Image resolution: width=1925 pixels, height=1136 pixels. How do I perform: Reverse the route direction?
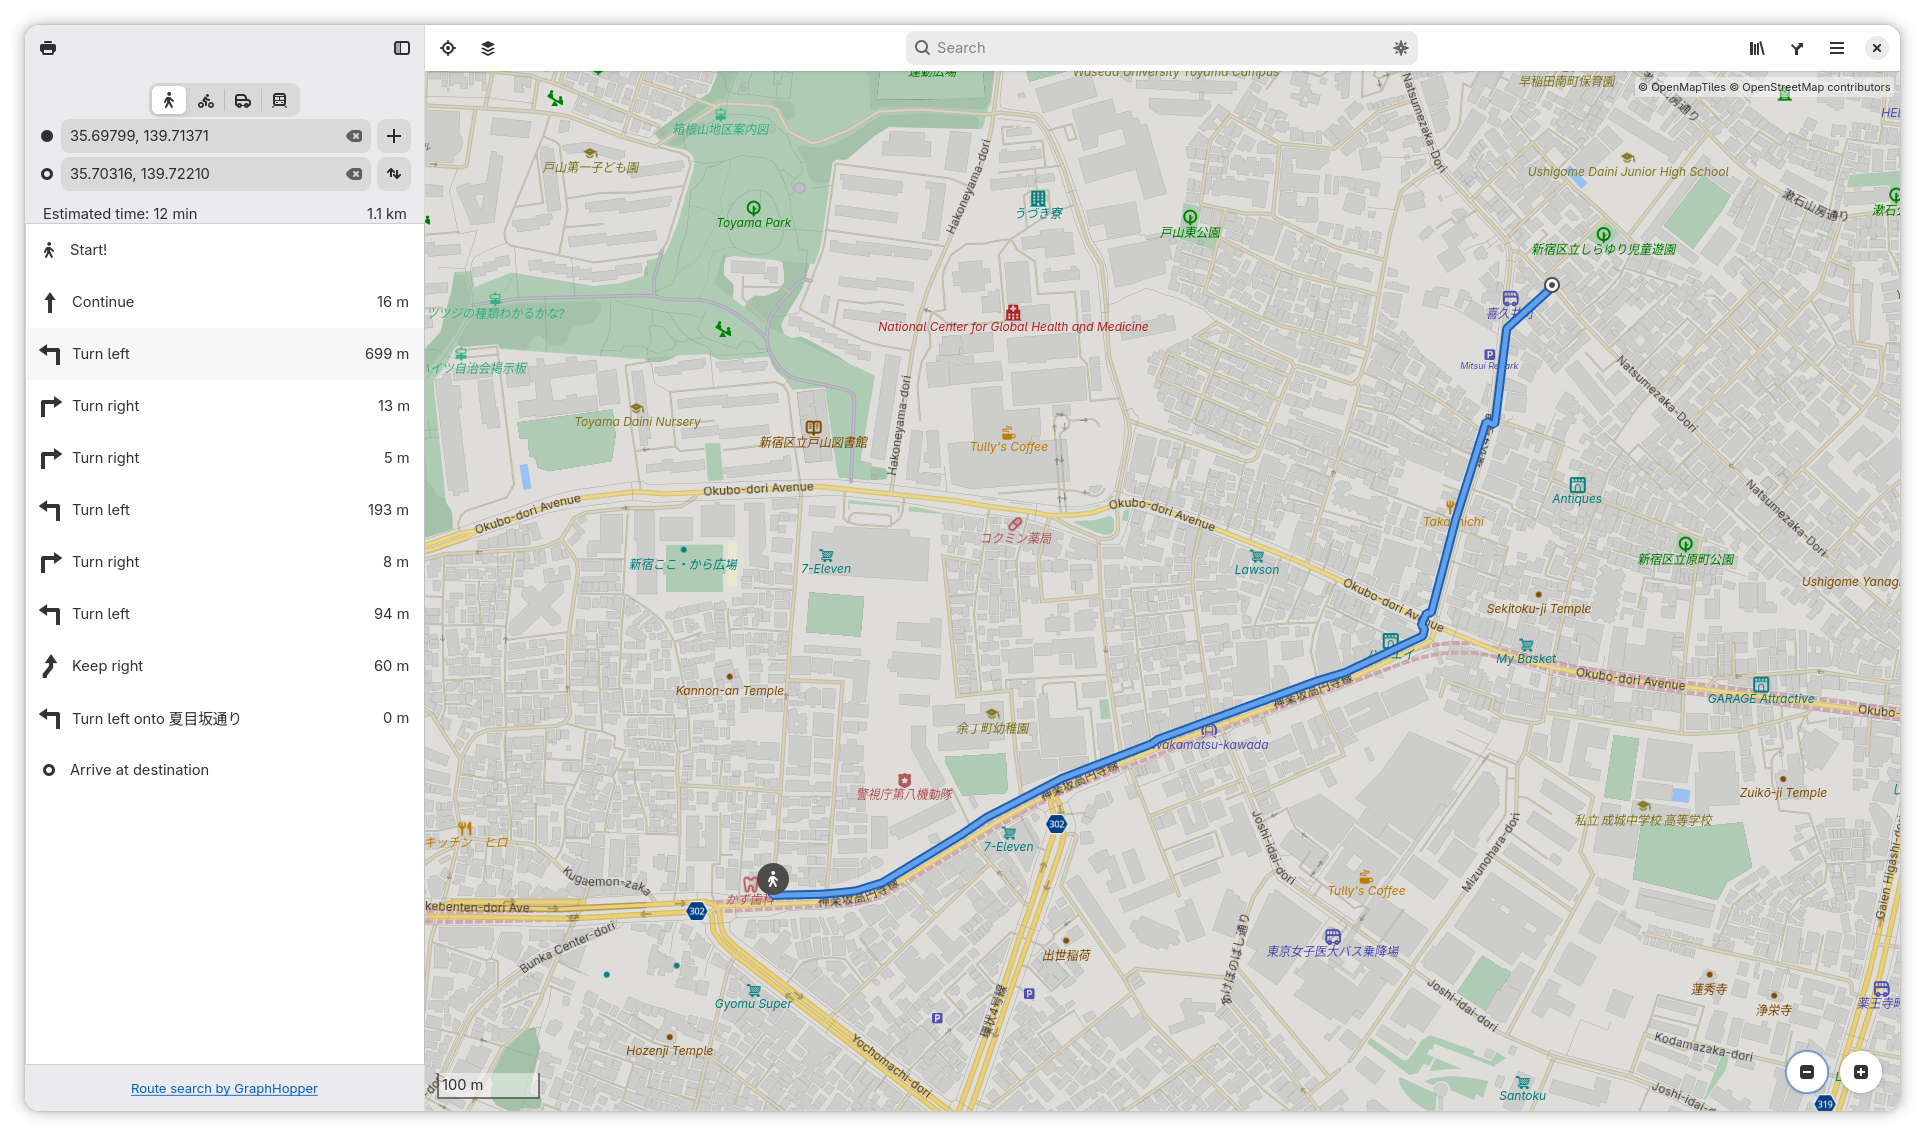pos(394,174)
